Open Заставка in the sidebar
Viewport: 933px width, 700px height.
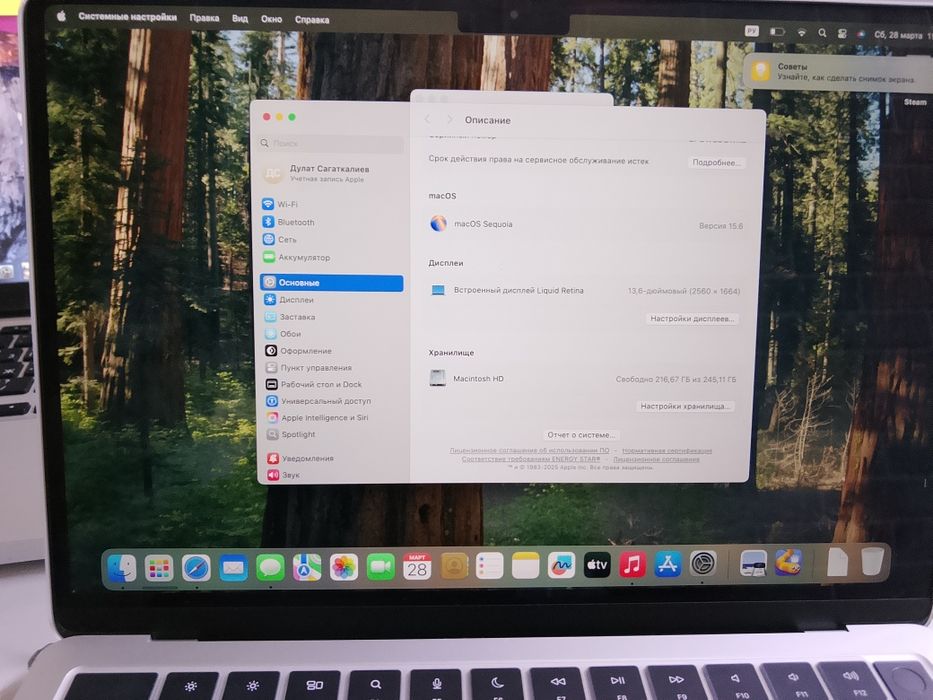(x=290, y=317)
